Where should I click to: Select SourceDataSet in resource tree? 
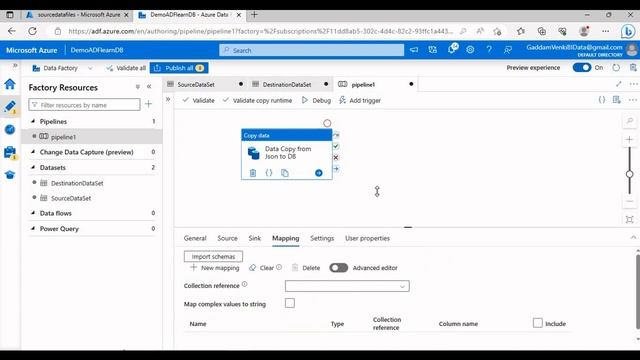coord(71,198)
